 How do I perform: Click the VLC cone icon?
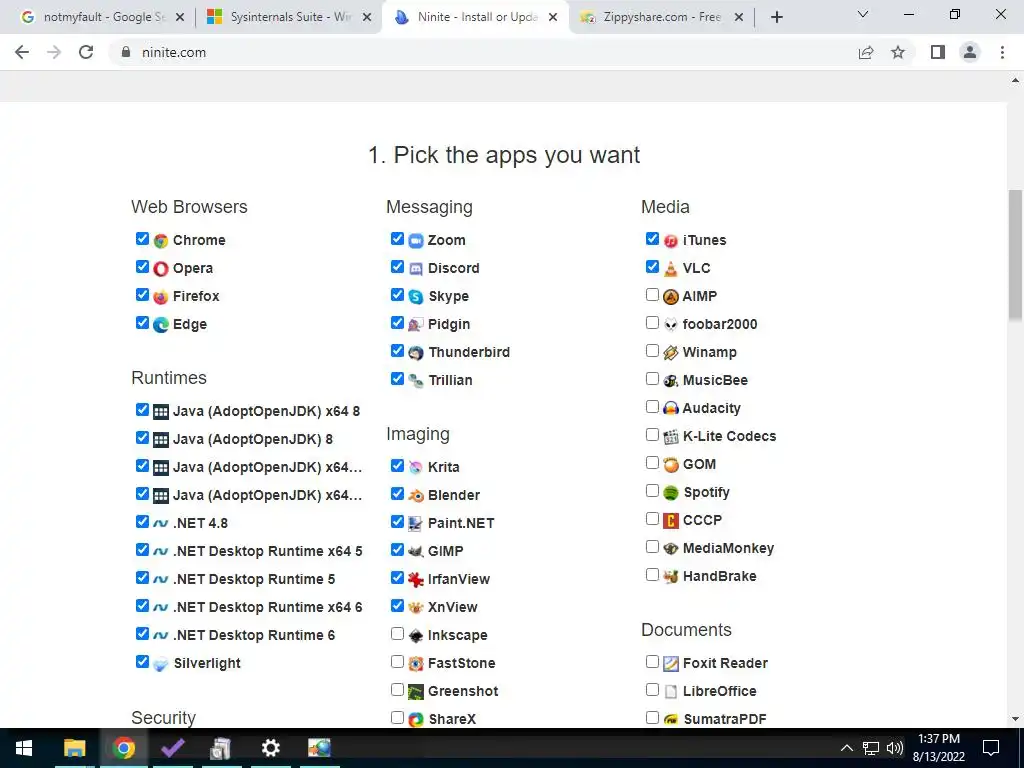tap(671, 268)
